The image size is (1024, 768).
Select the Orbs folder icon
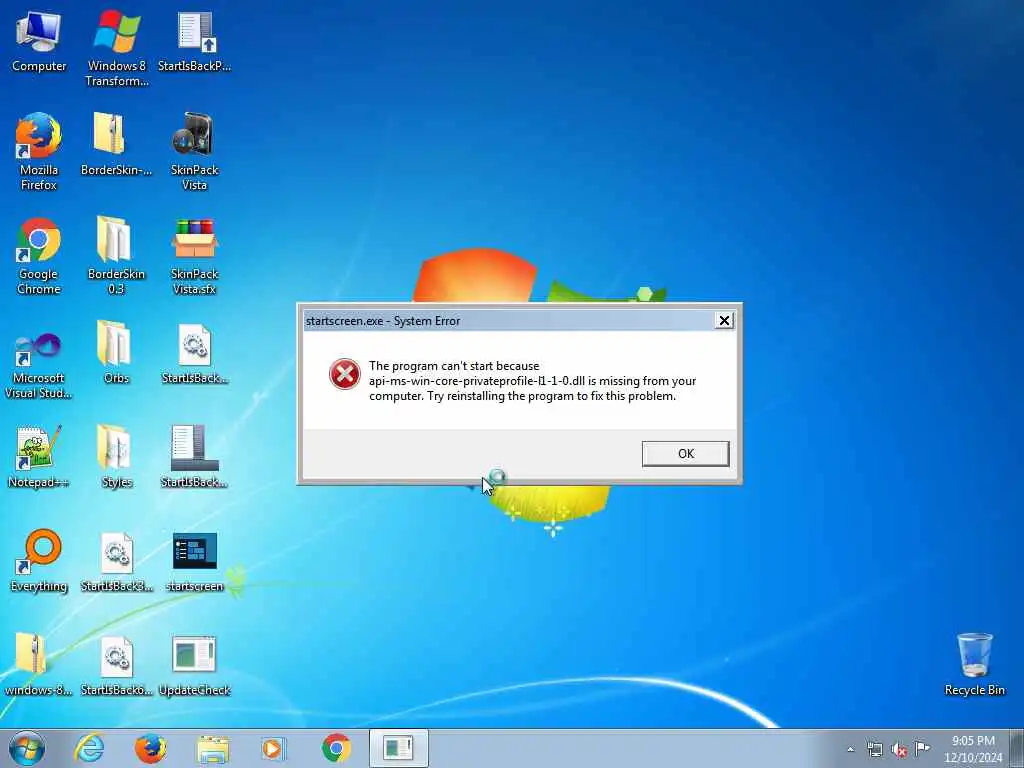116,353
